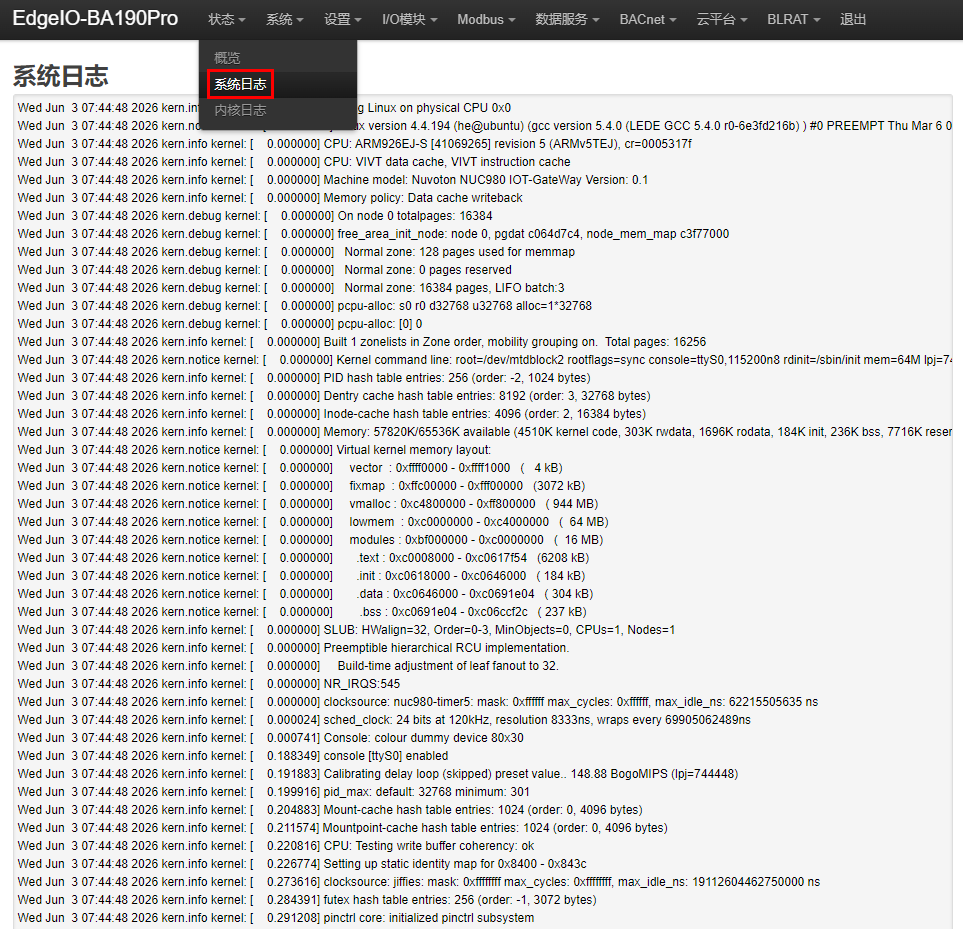Select 概览 from the status menu
This screenshot has width=963, height=929.
click(x=278, y=58)
